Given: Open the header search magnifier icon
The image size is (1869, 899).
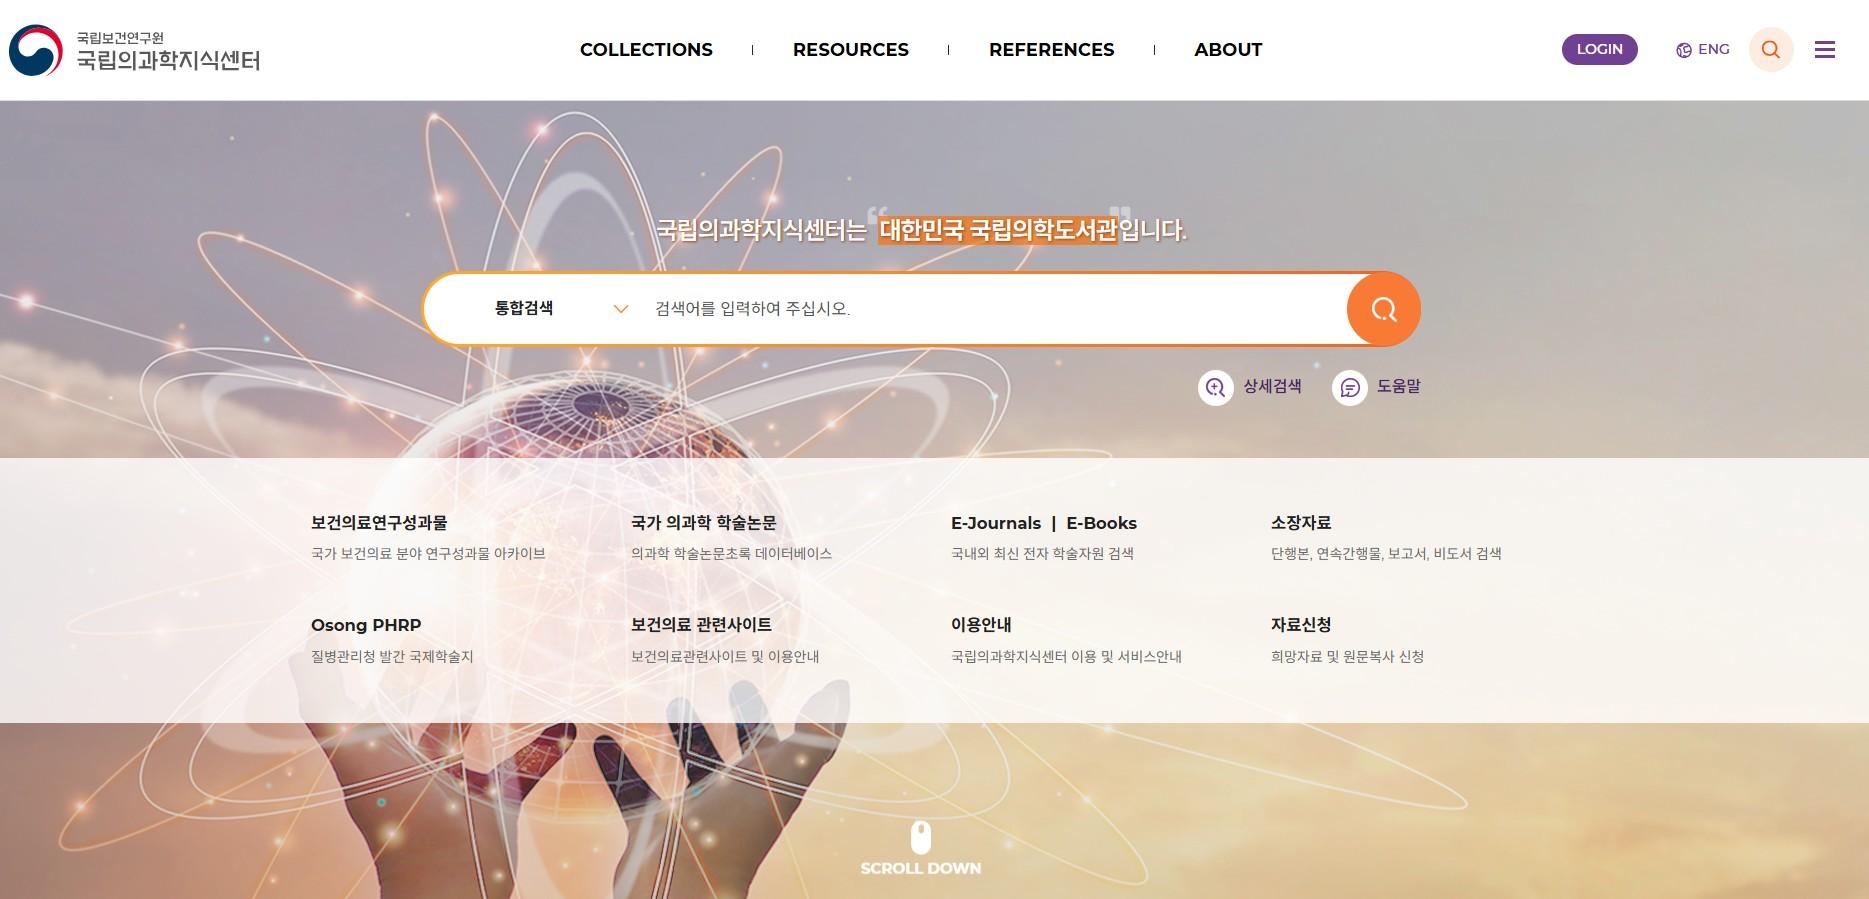Looking at the screenshot, I should [x=1770, y=49].
